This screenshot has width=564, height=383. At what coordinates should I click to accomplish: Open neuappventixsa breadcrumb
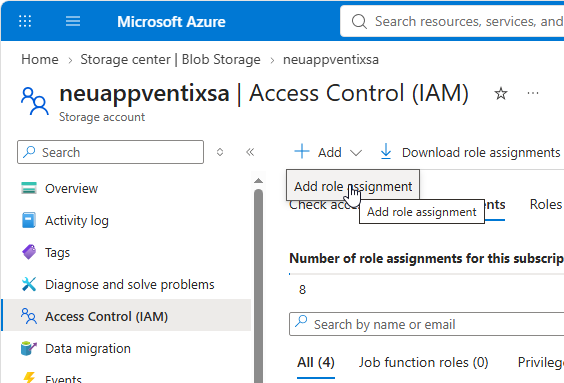click(x=331, y=59)
